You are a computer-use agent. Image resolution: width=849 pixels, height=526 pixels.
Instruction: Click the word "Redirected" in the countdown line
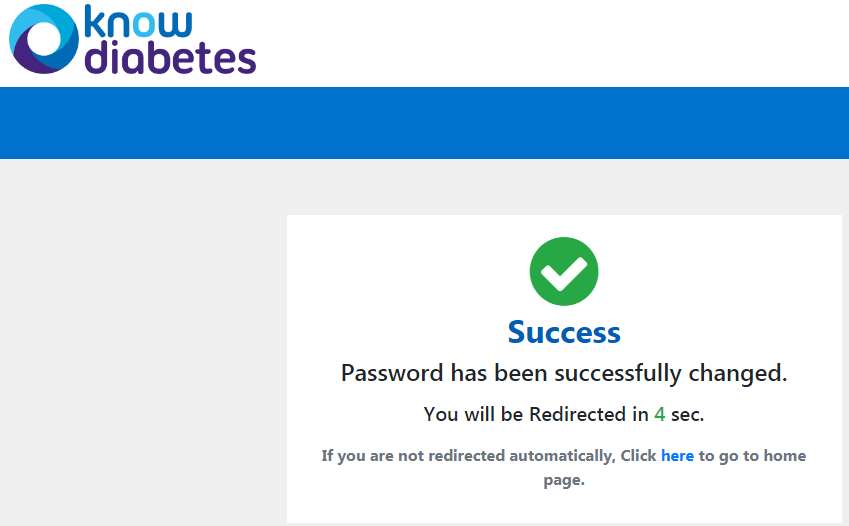(x=577, y=414)
